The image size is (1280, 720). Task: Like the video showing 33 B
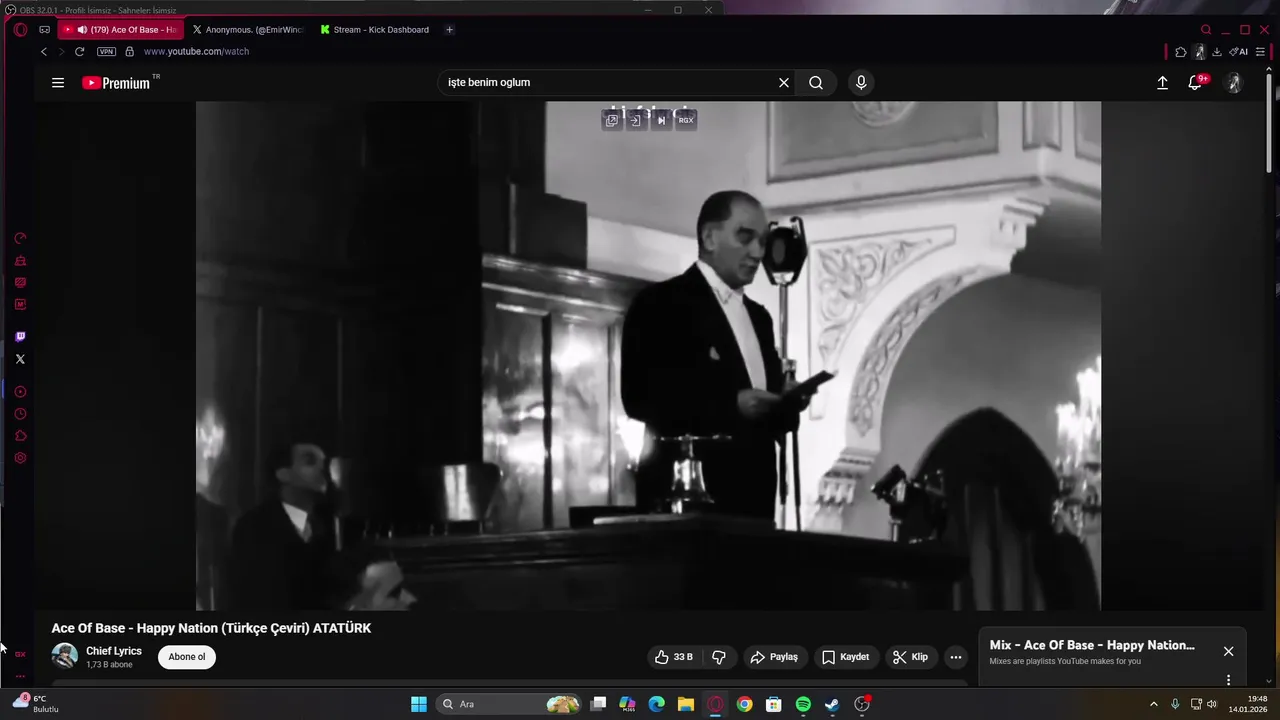click(673, 657)
